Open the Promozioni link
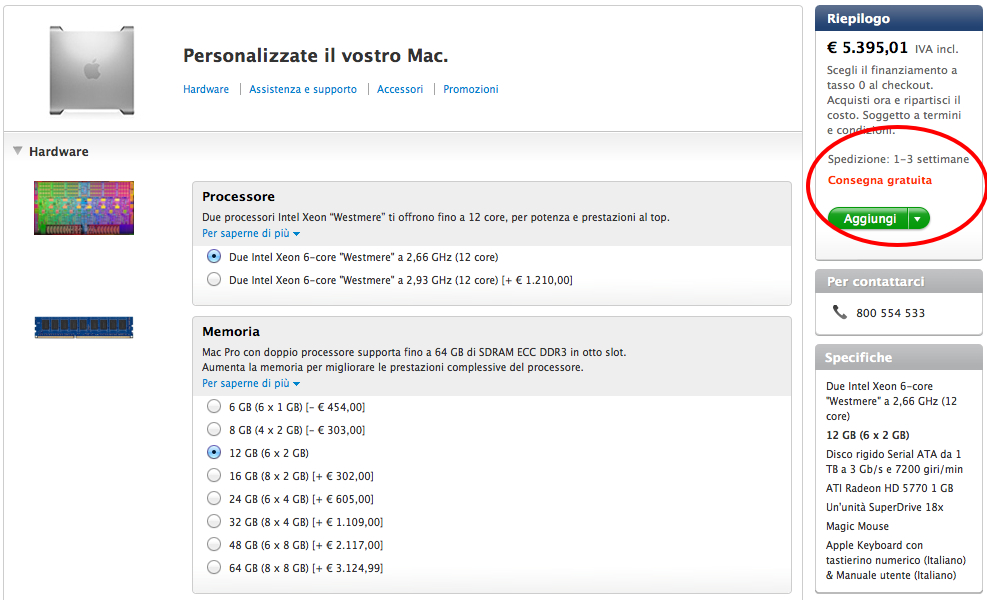The height and width of the screenshot is (600, 987). click(471, 89)
